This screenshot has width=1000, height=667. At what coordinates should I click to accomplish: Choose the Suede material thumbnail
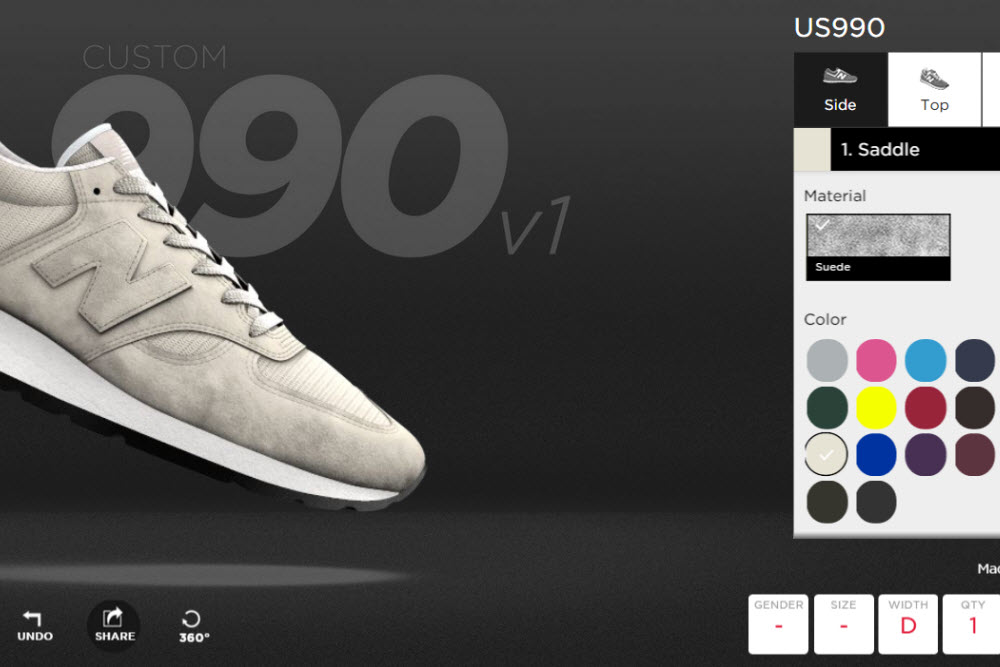point(878,247)
